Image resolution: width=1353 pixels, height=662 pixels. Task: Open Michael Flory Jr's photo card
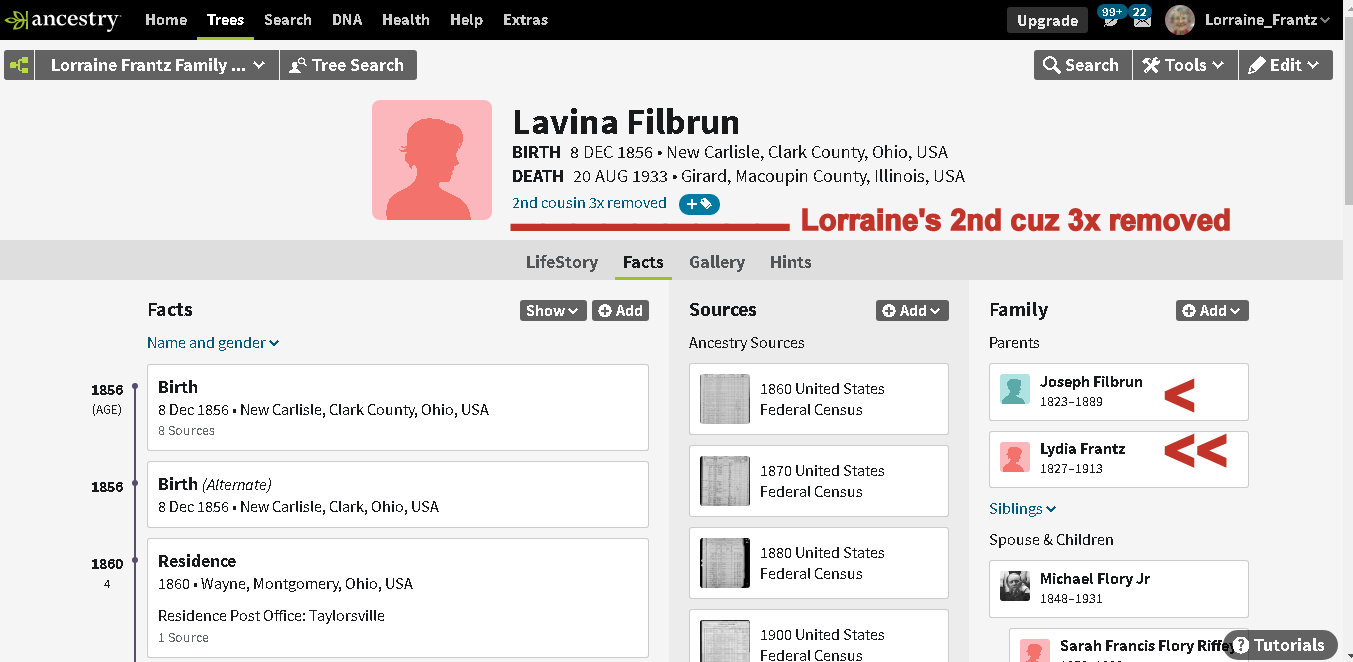tap(1014, 588)
